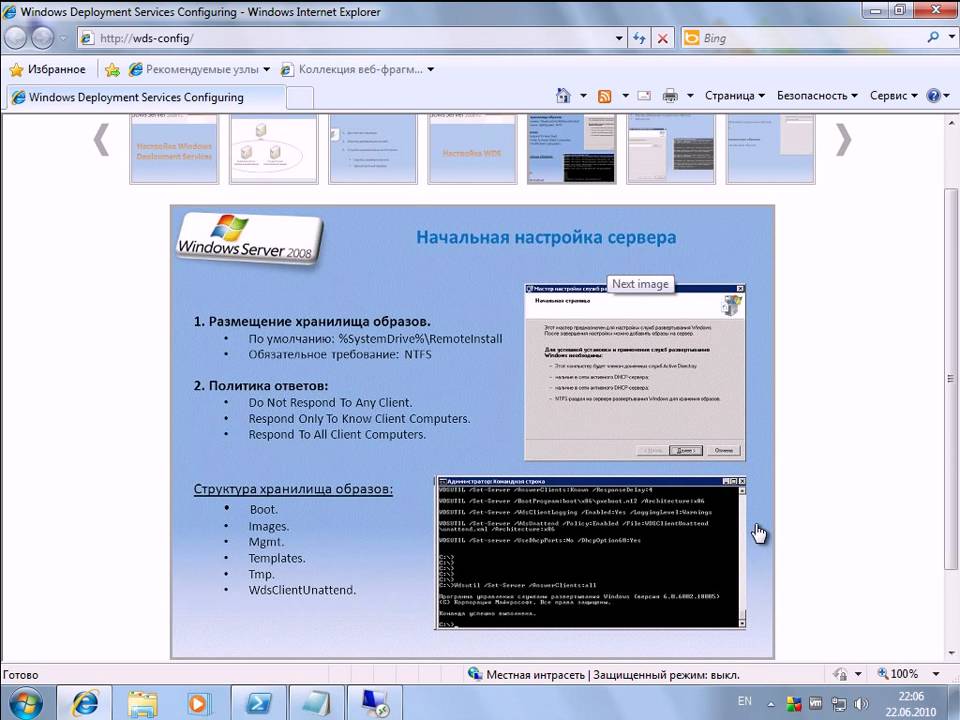Image resolution: width=960 pixels, height=720 pixels.
Task: Open the Безопасность menu
Action: 817,96
